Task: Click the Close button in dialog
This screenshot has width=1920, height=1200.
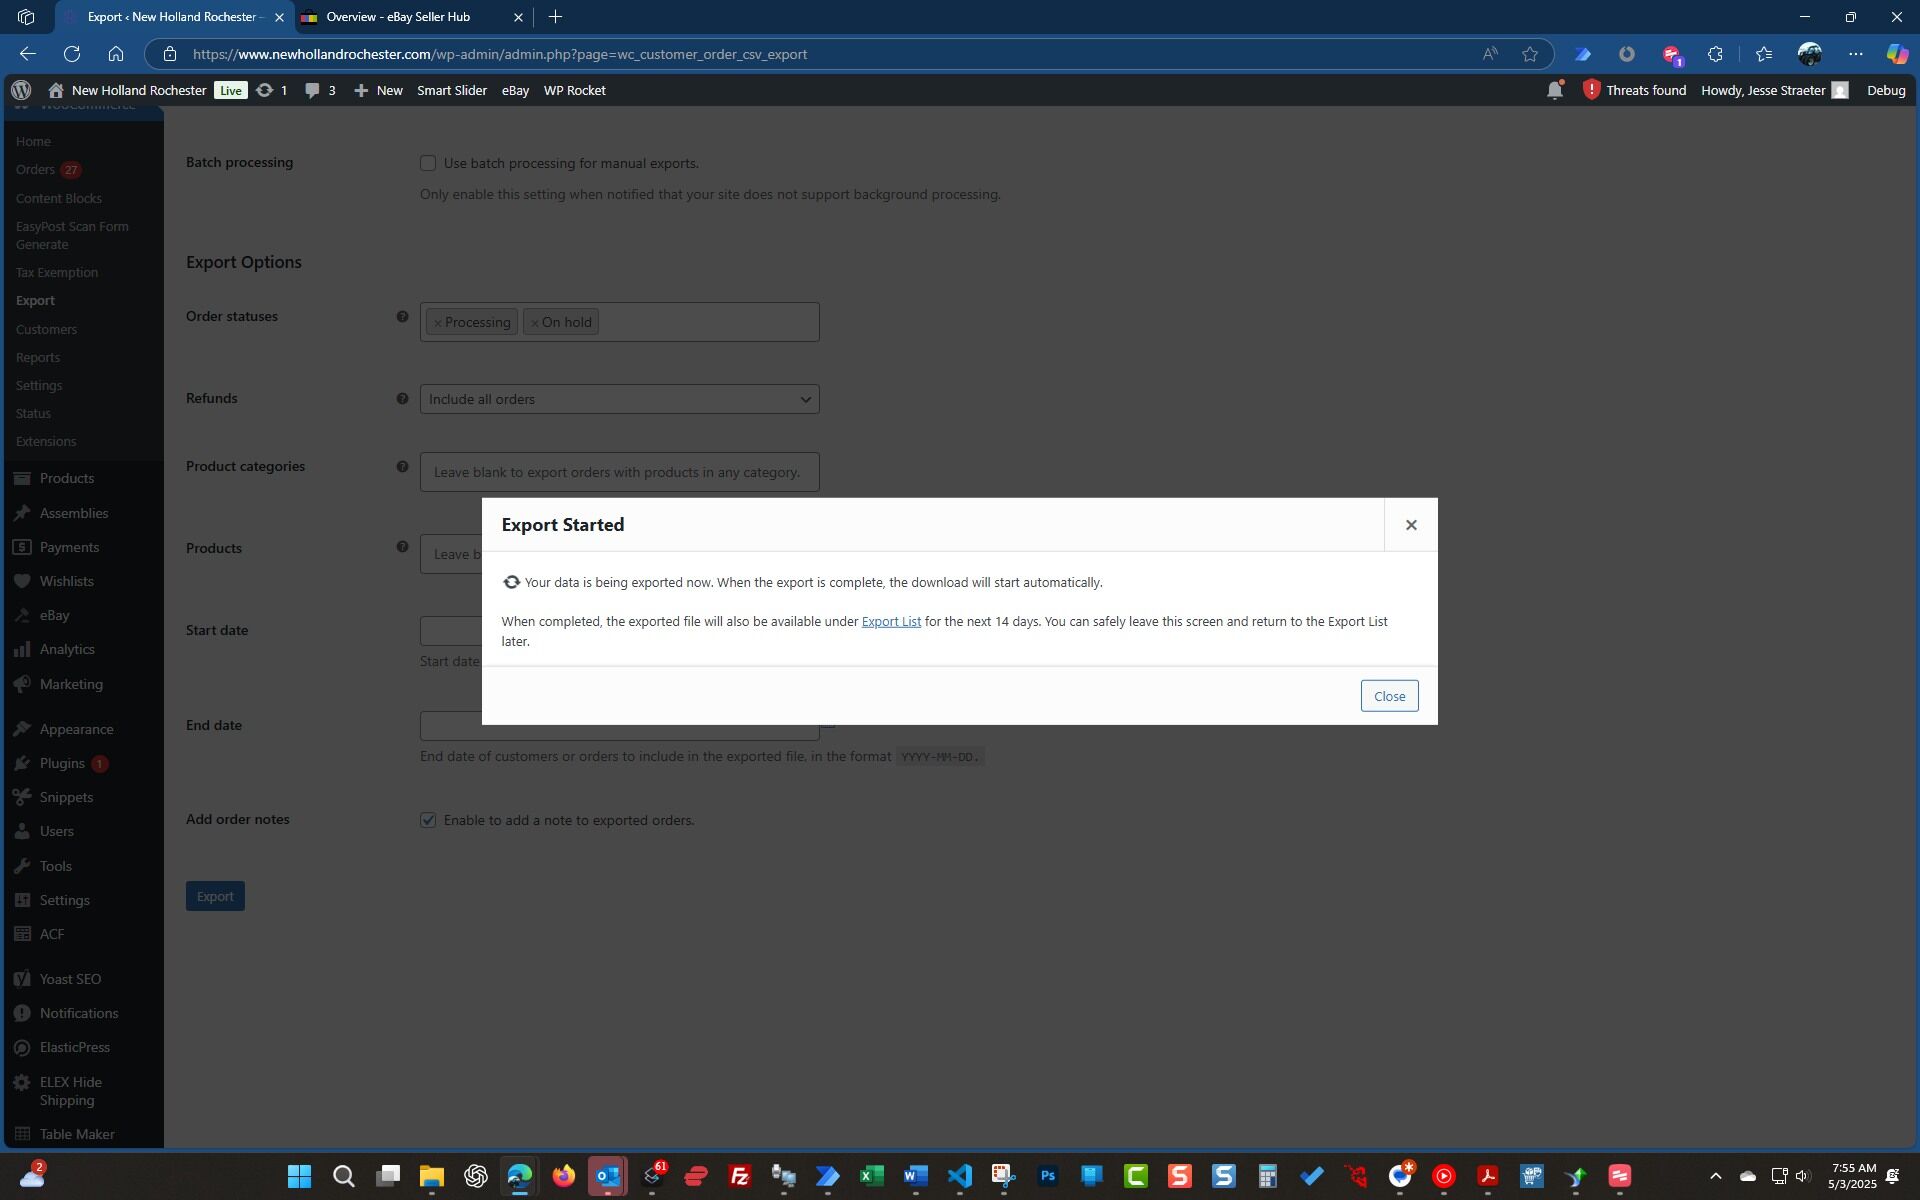Action: point(1388,696)
